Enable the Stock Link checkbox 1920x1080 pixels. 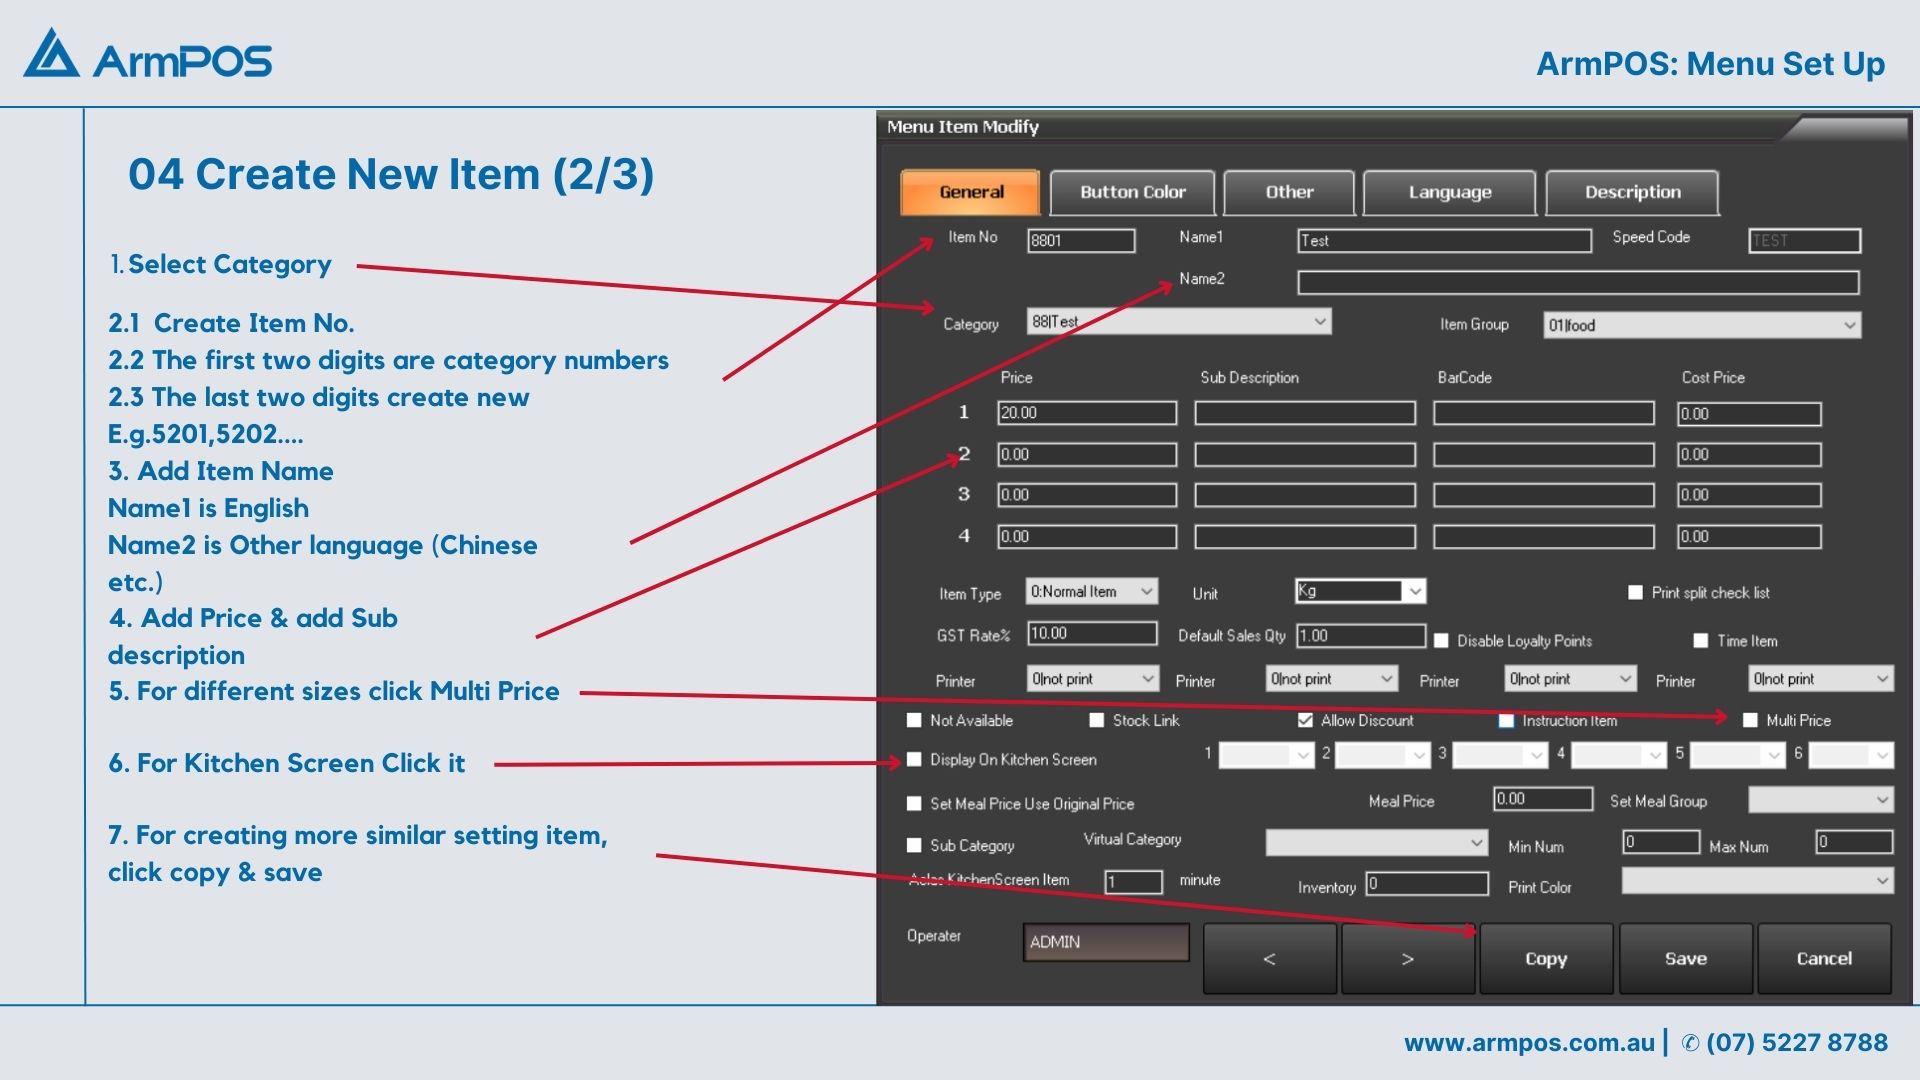click(x=1097, y=720)
